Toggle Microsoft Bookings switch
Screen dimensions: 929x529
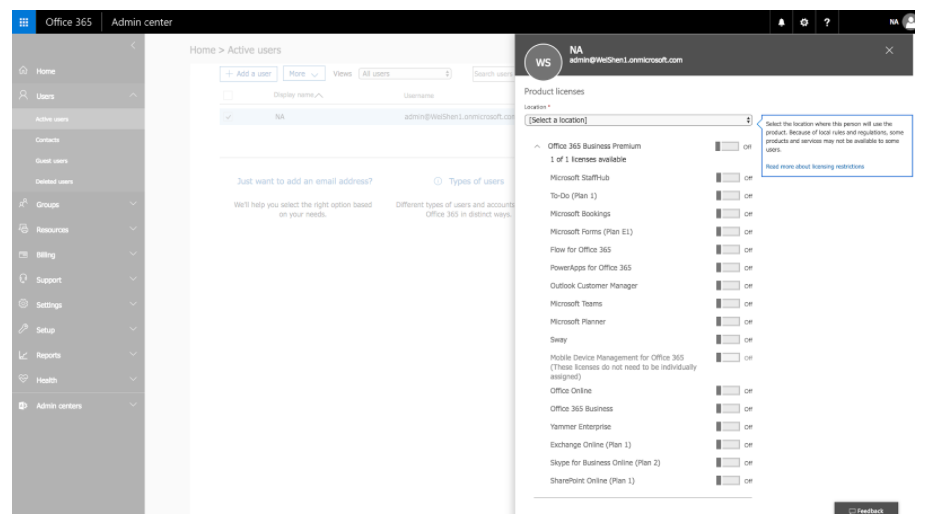coord(728,214)
